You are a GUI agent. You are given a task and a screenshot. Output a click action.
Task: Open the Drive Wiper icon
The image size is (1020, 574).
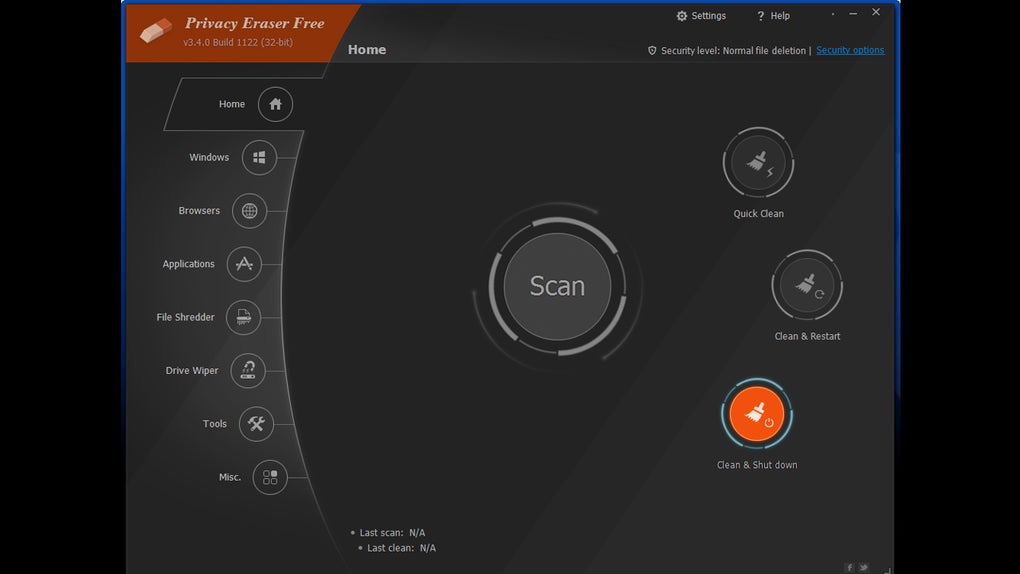point(248,370)
